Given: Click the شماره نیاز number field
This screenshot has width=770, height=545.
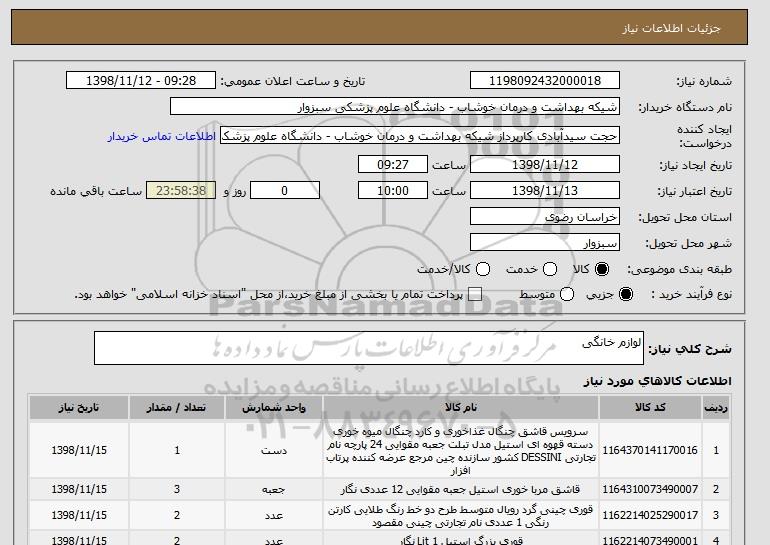Looking at the screenshot, I should (545, 81).
